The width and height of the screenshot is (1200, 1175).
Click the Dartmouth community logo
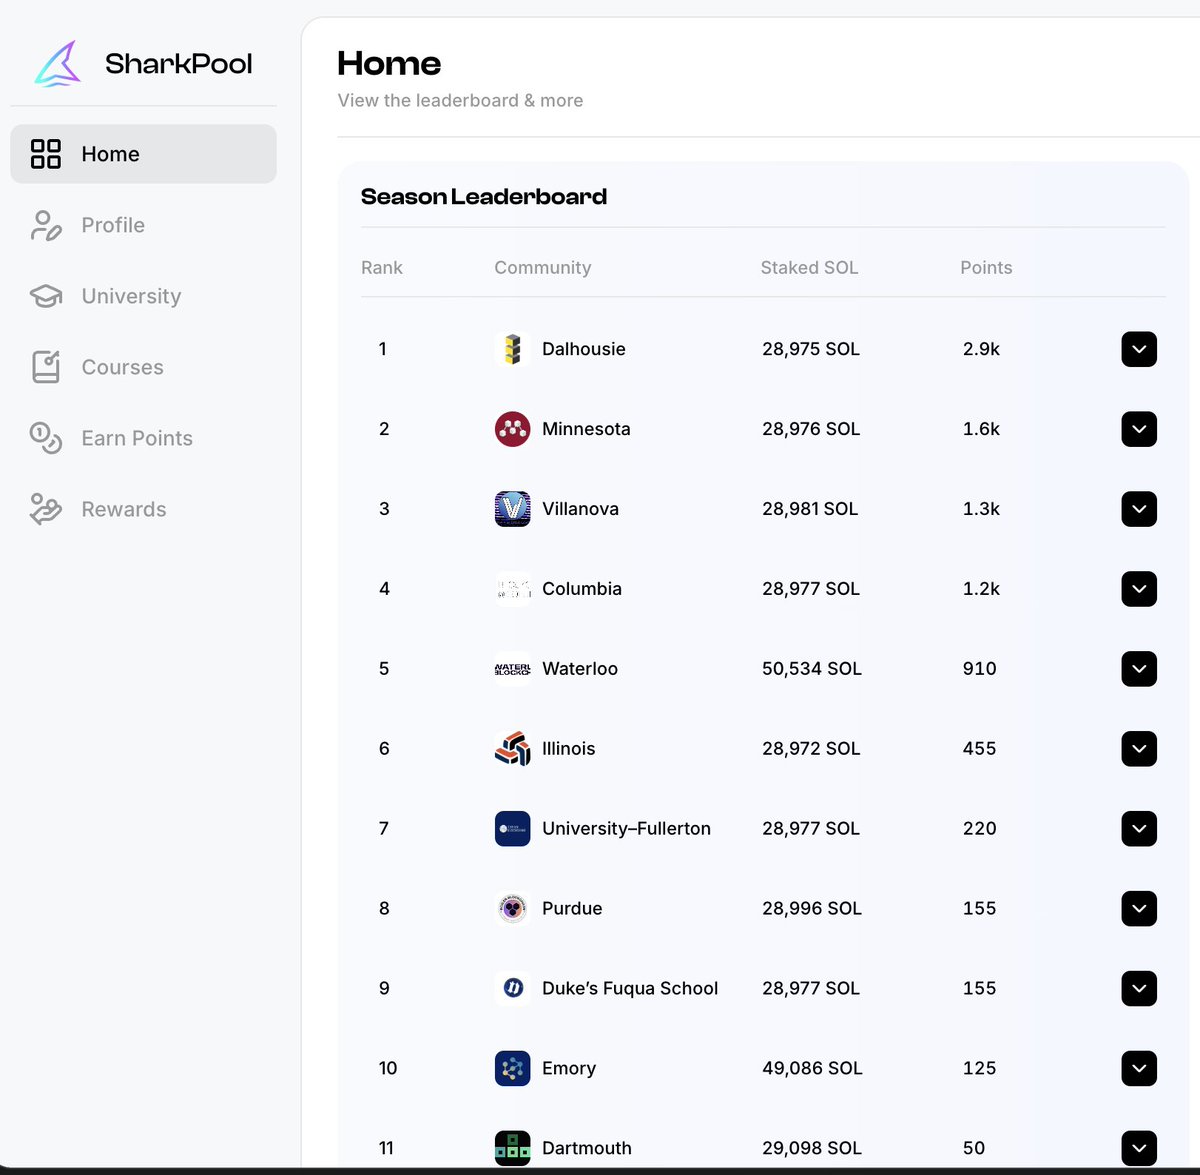[x=513, y=1148]
